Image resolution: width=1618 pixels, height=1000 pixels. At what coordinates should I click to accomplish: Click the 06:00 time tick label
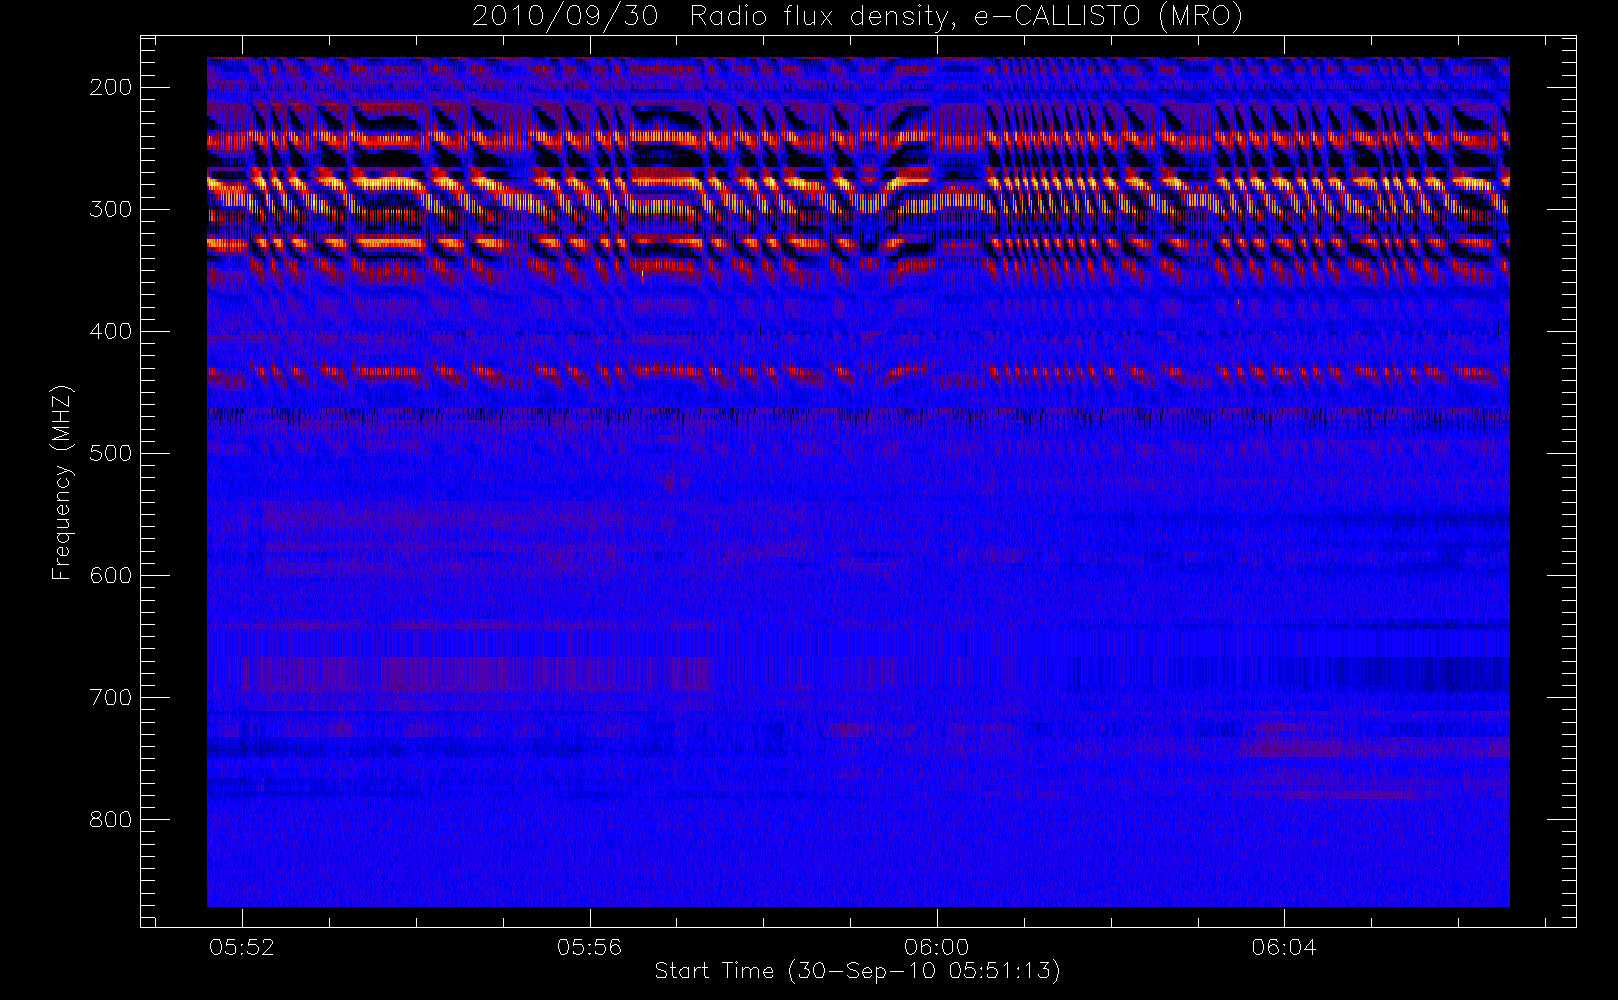coord(936,947)
